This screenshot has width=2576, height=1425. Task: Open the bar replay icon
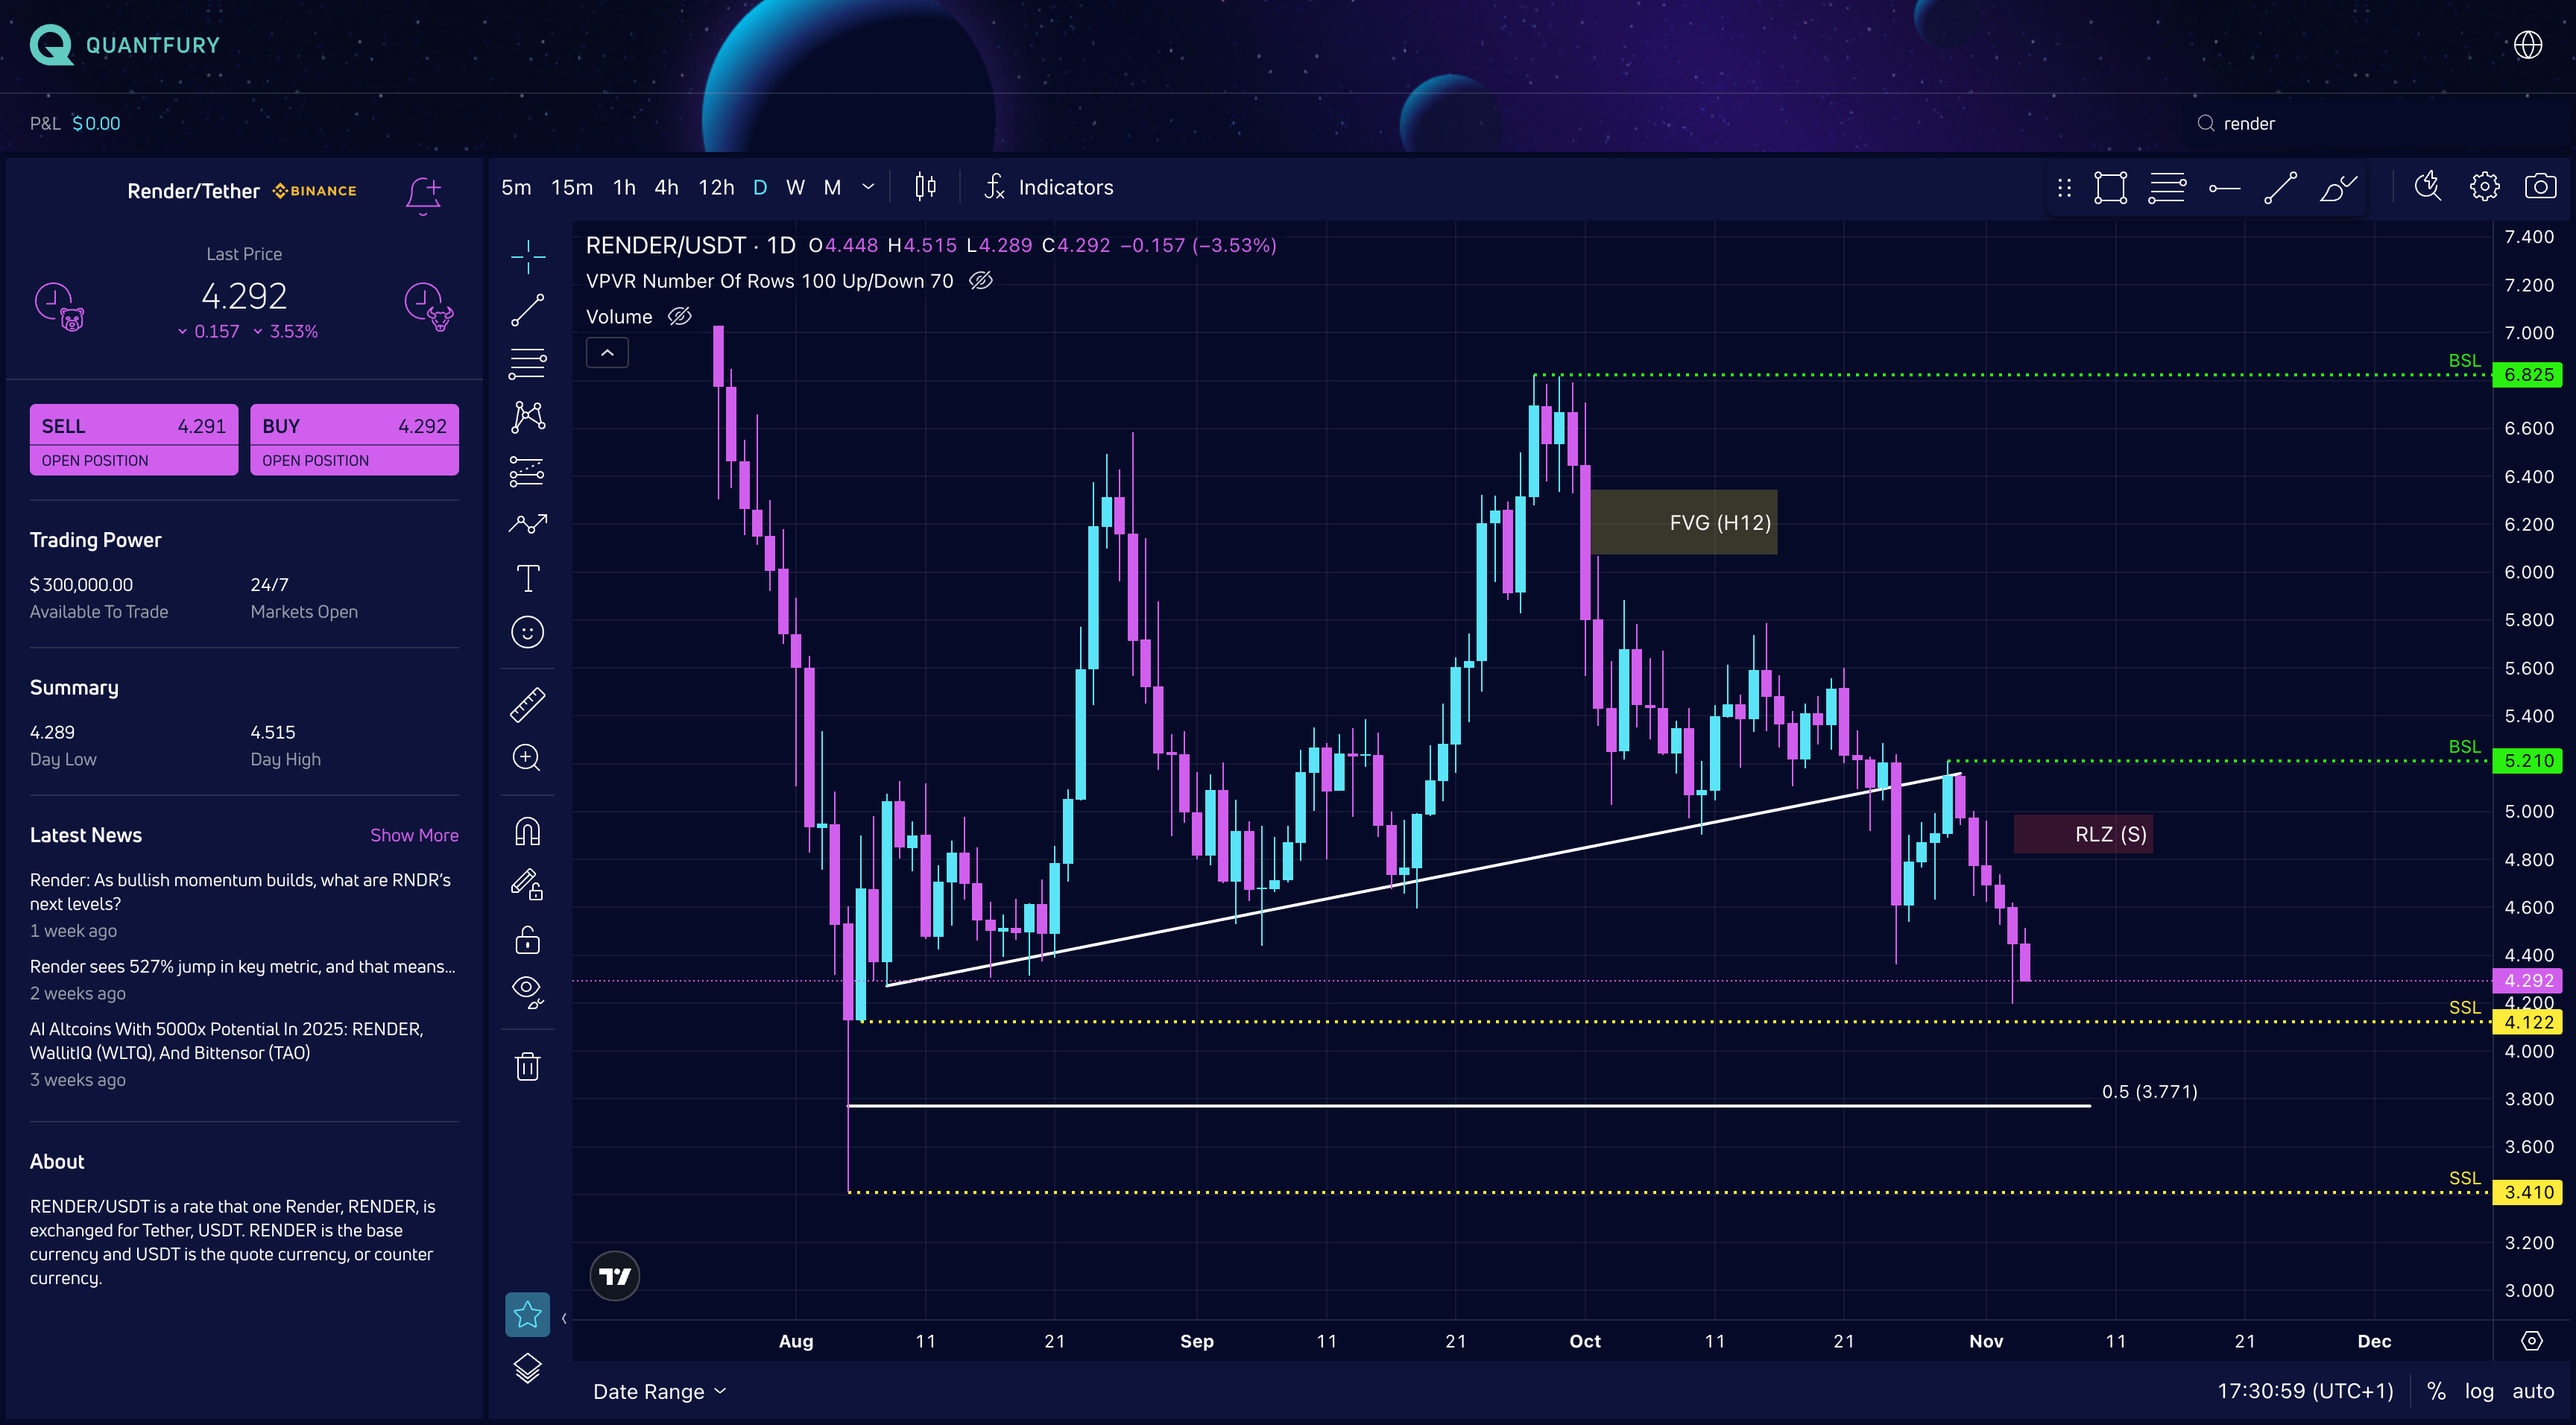pos(2428,187)
